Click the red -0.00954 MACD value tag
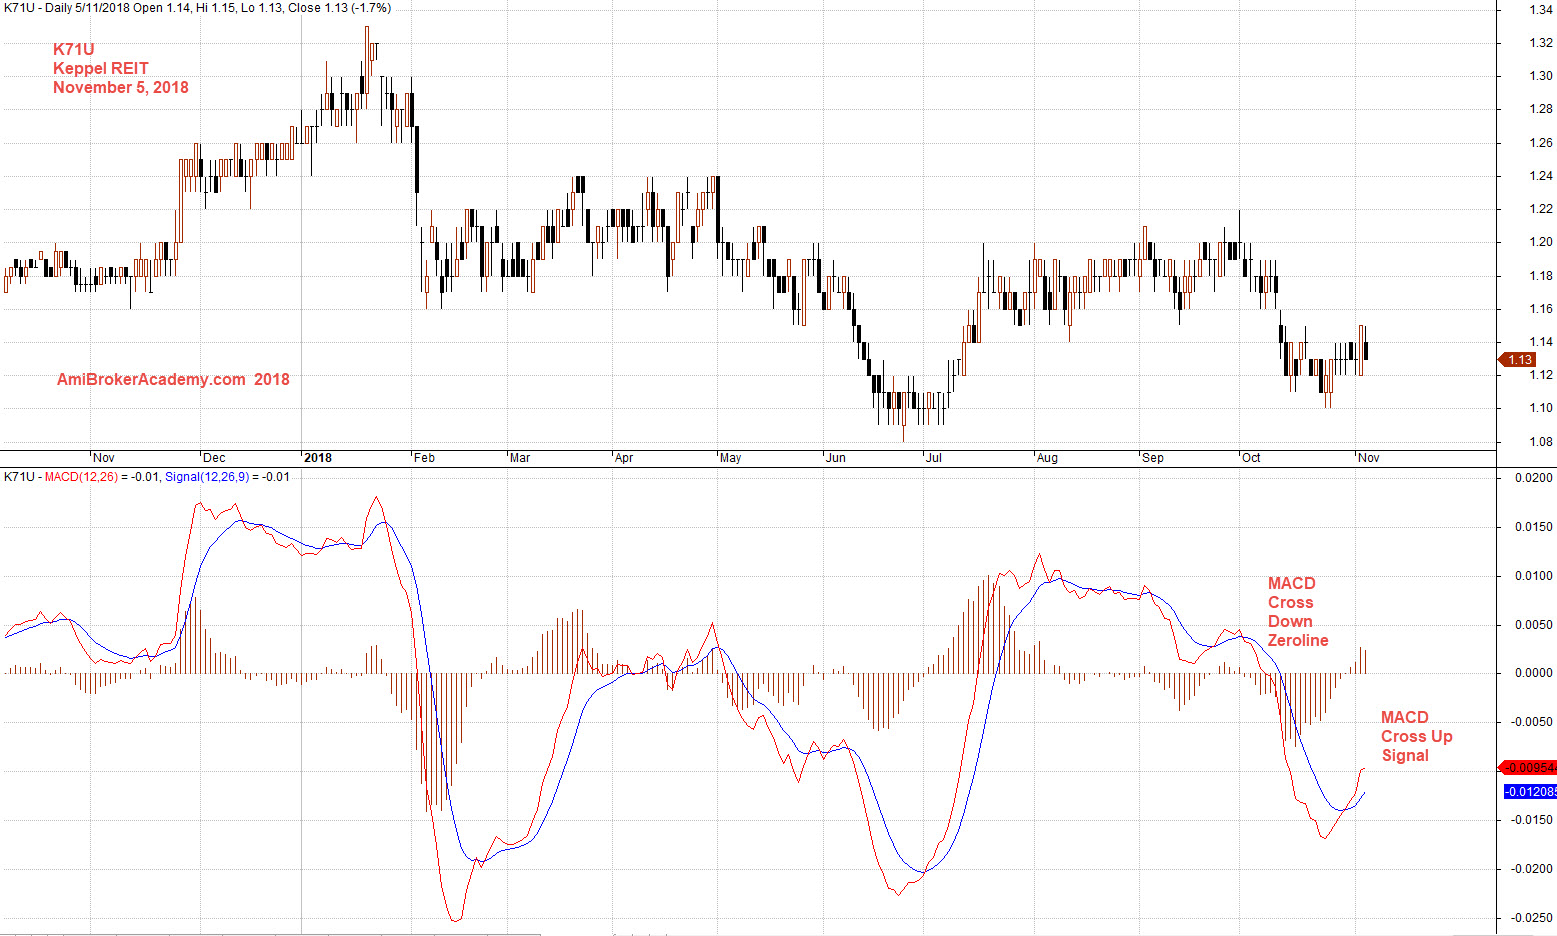Image resolution: width=1557 pixels, height=936 pixels. click(1527, 768)
